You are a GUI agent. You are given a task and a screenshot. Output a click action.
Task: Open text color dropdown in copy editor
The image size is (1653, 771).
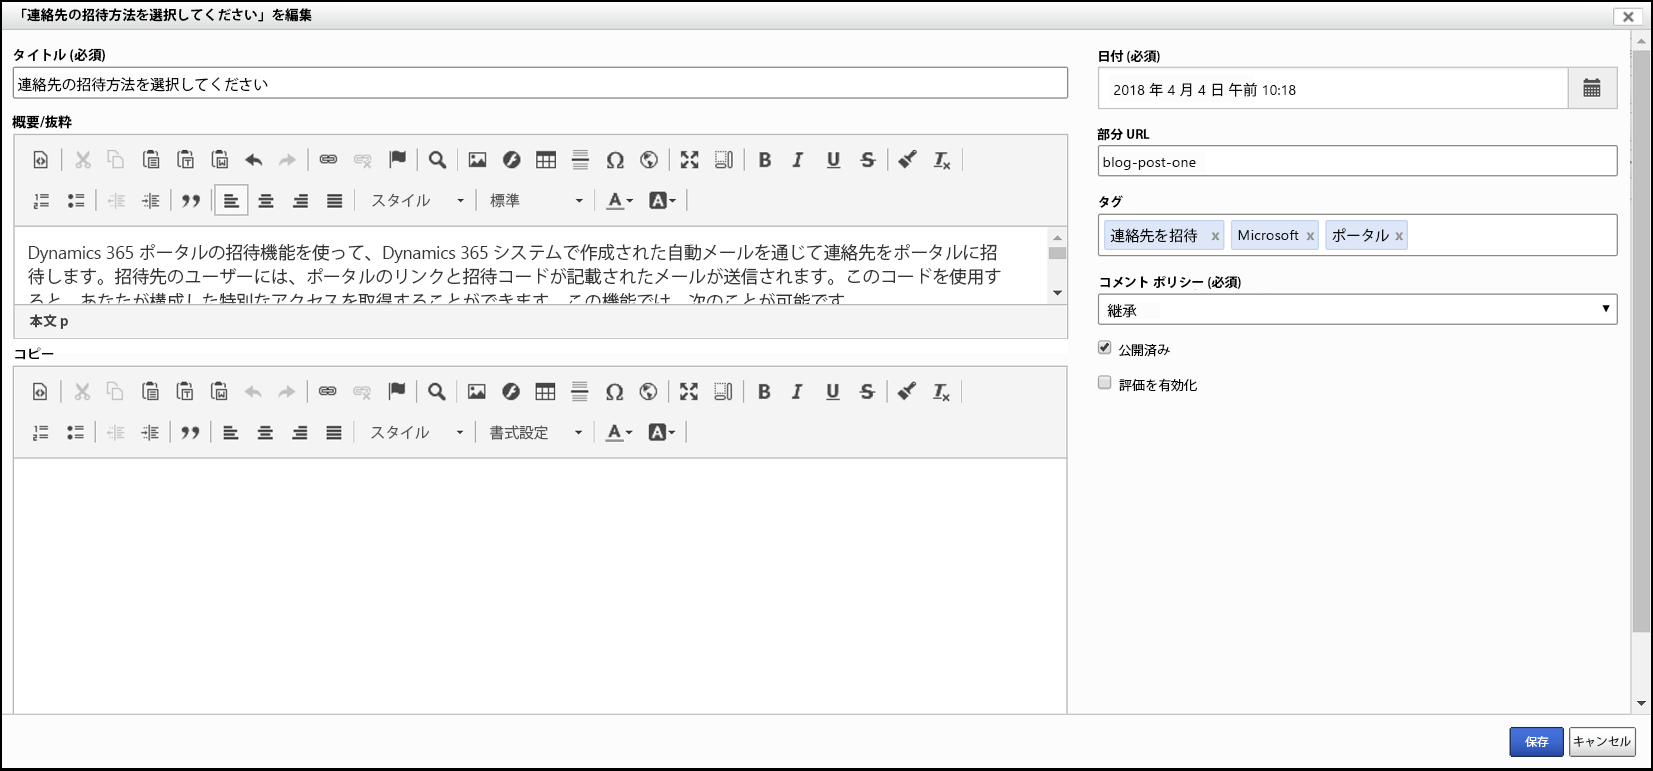[x=619, y=433]
